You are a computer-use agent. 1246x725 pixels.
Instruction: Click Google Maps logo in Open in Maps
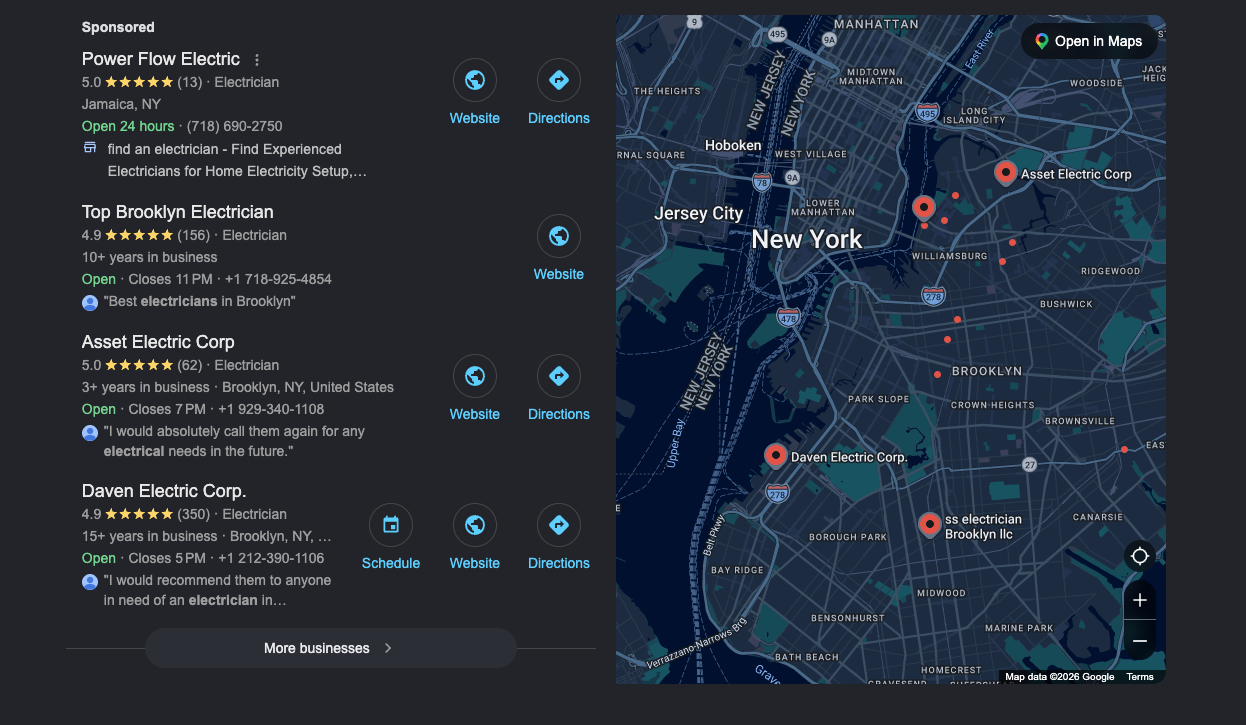click(1041, 41)
